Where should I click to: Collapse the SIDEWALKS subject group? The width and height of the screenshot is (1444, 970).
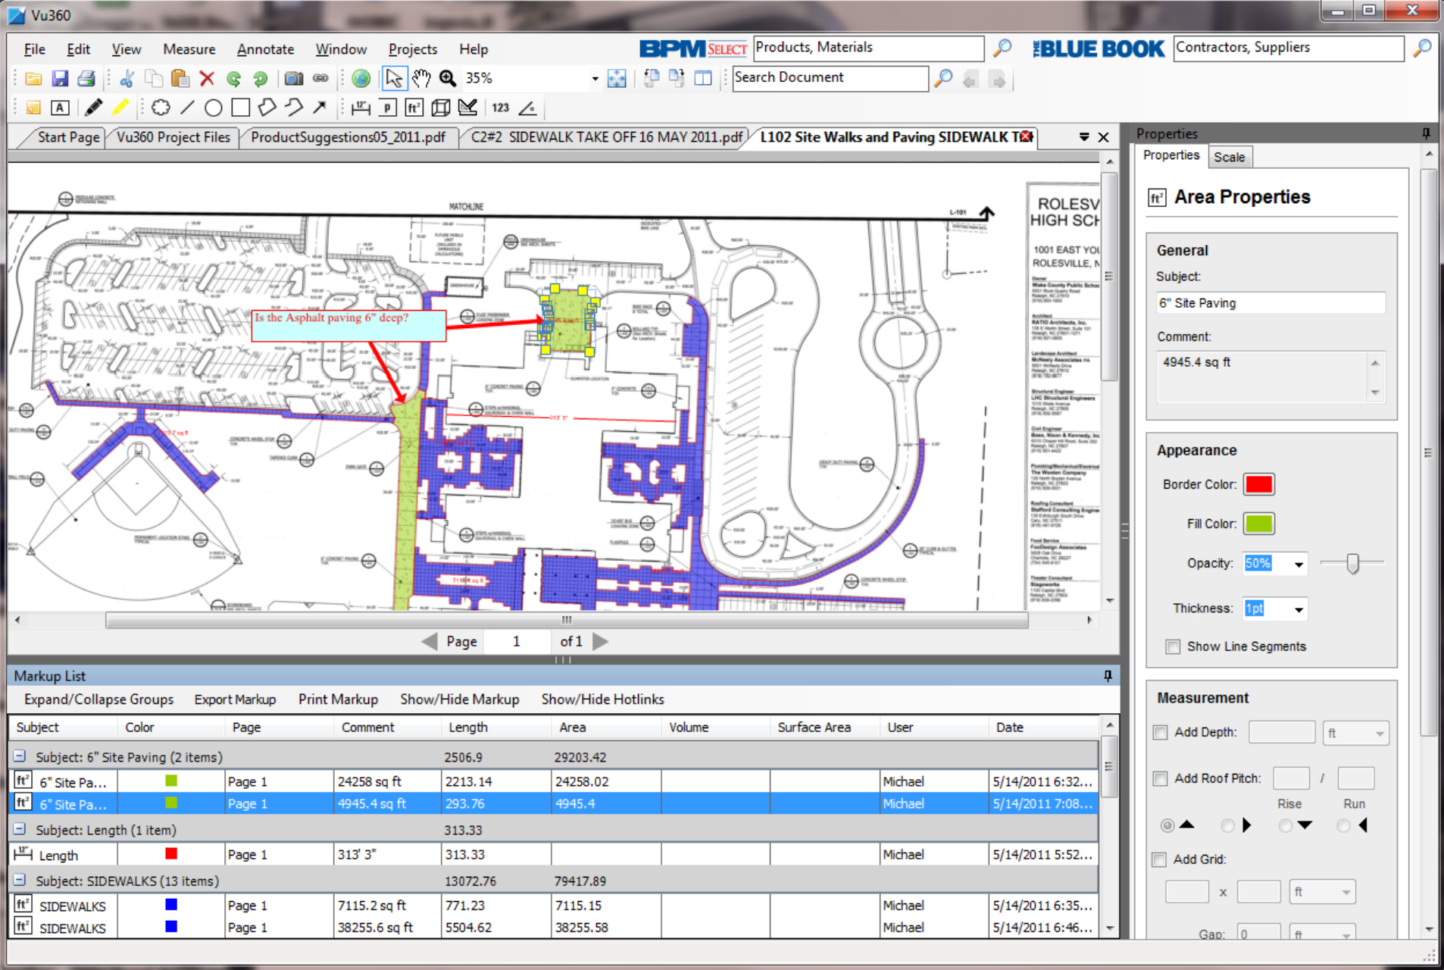pos(18,881)
